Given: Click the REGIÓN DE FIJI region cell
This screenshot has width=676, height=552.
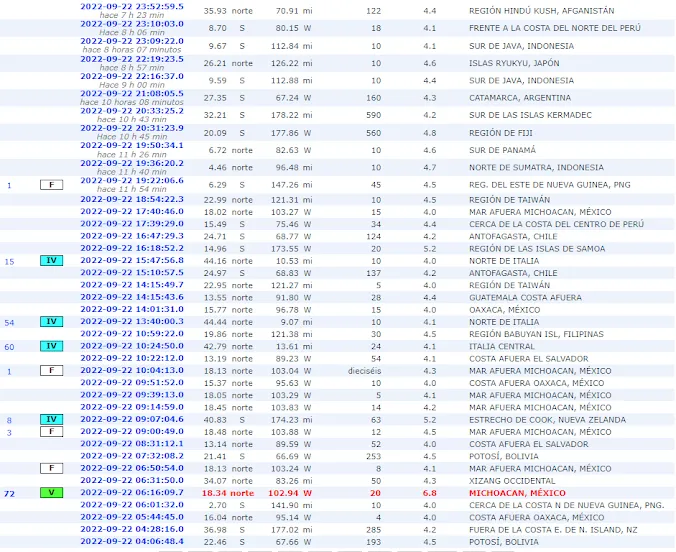Looking at the screenshot, I should point(501,133).
